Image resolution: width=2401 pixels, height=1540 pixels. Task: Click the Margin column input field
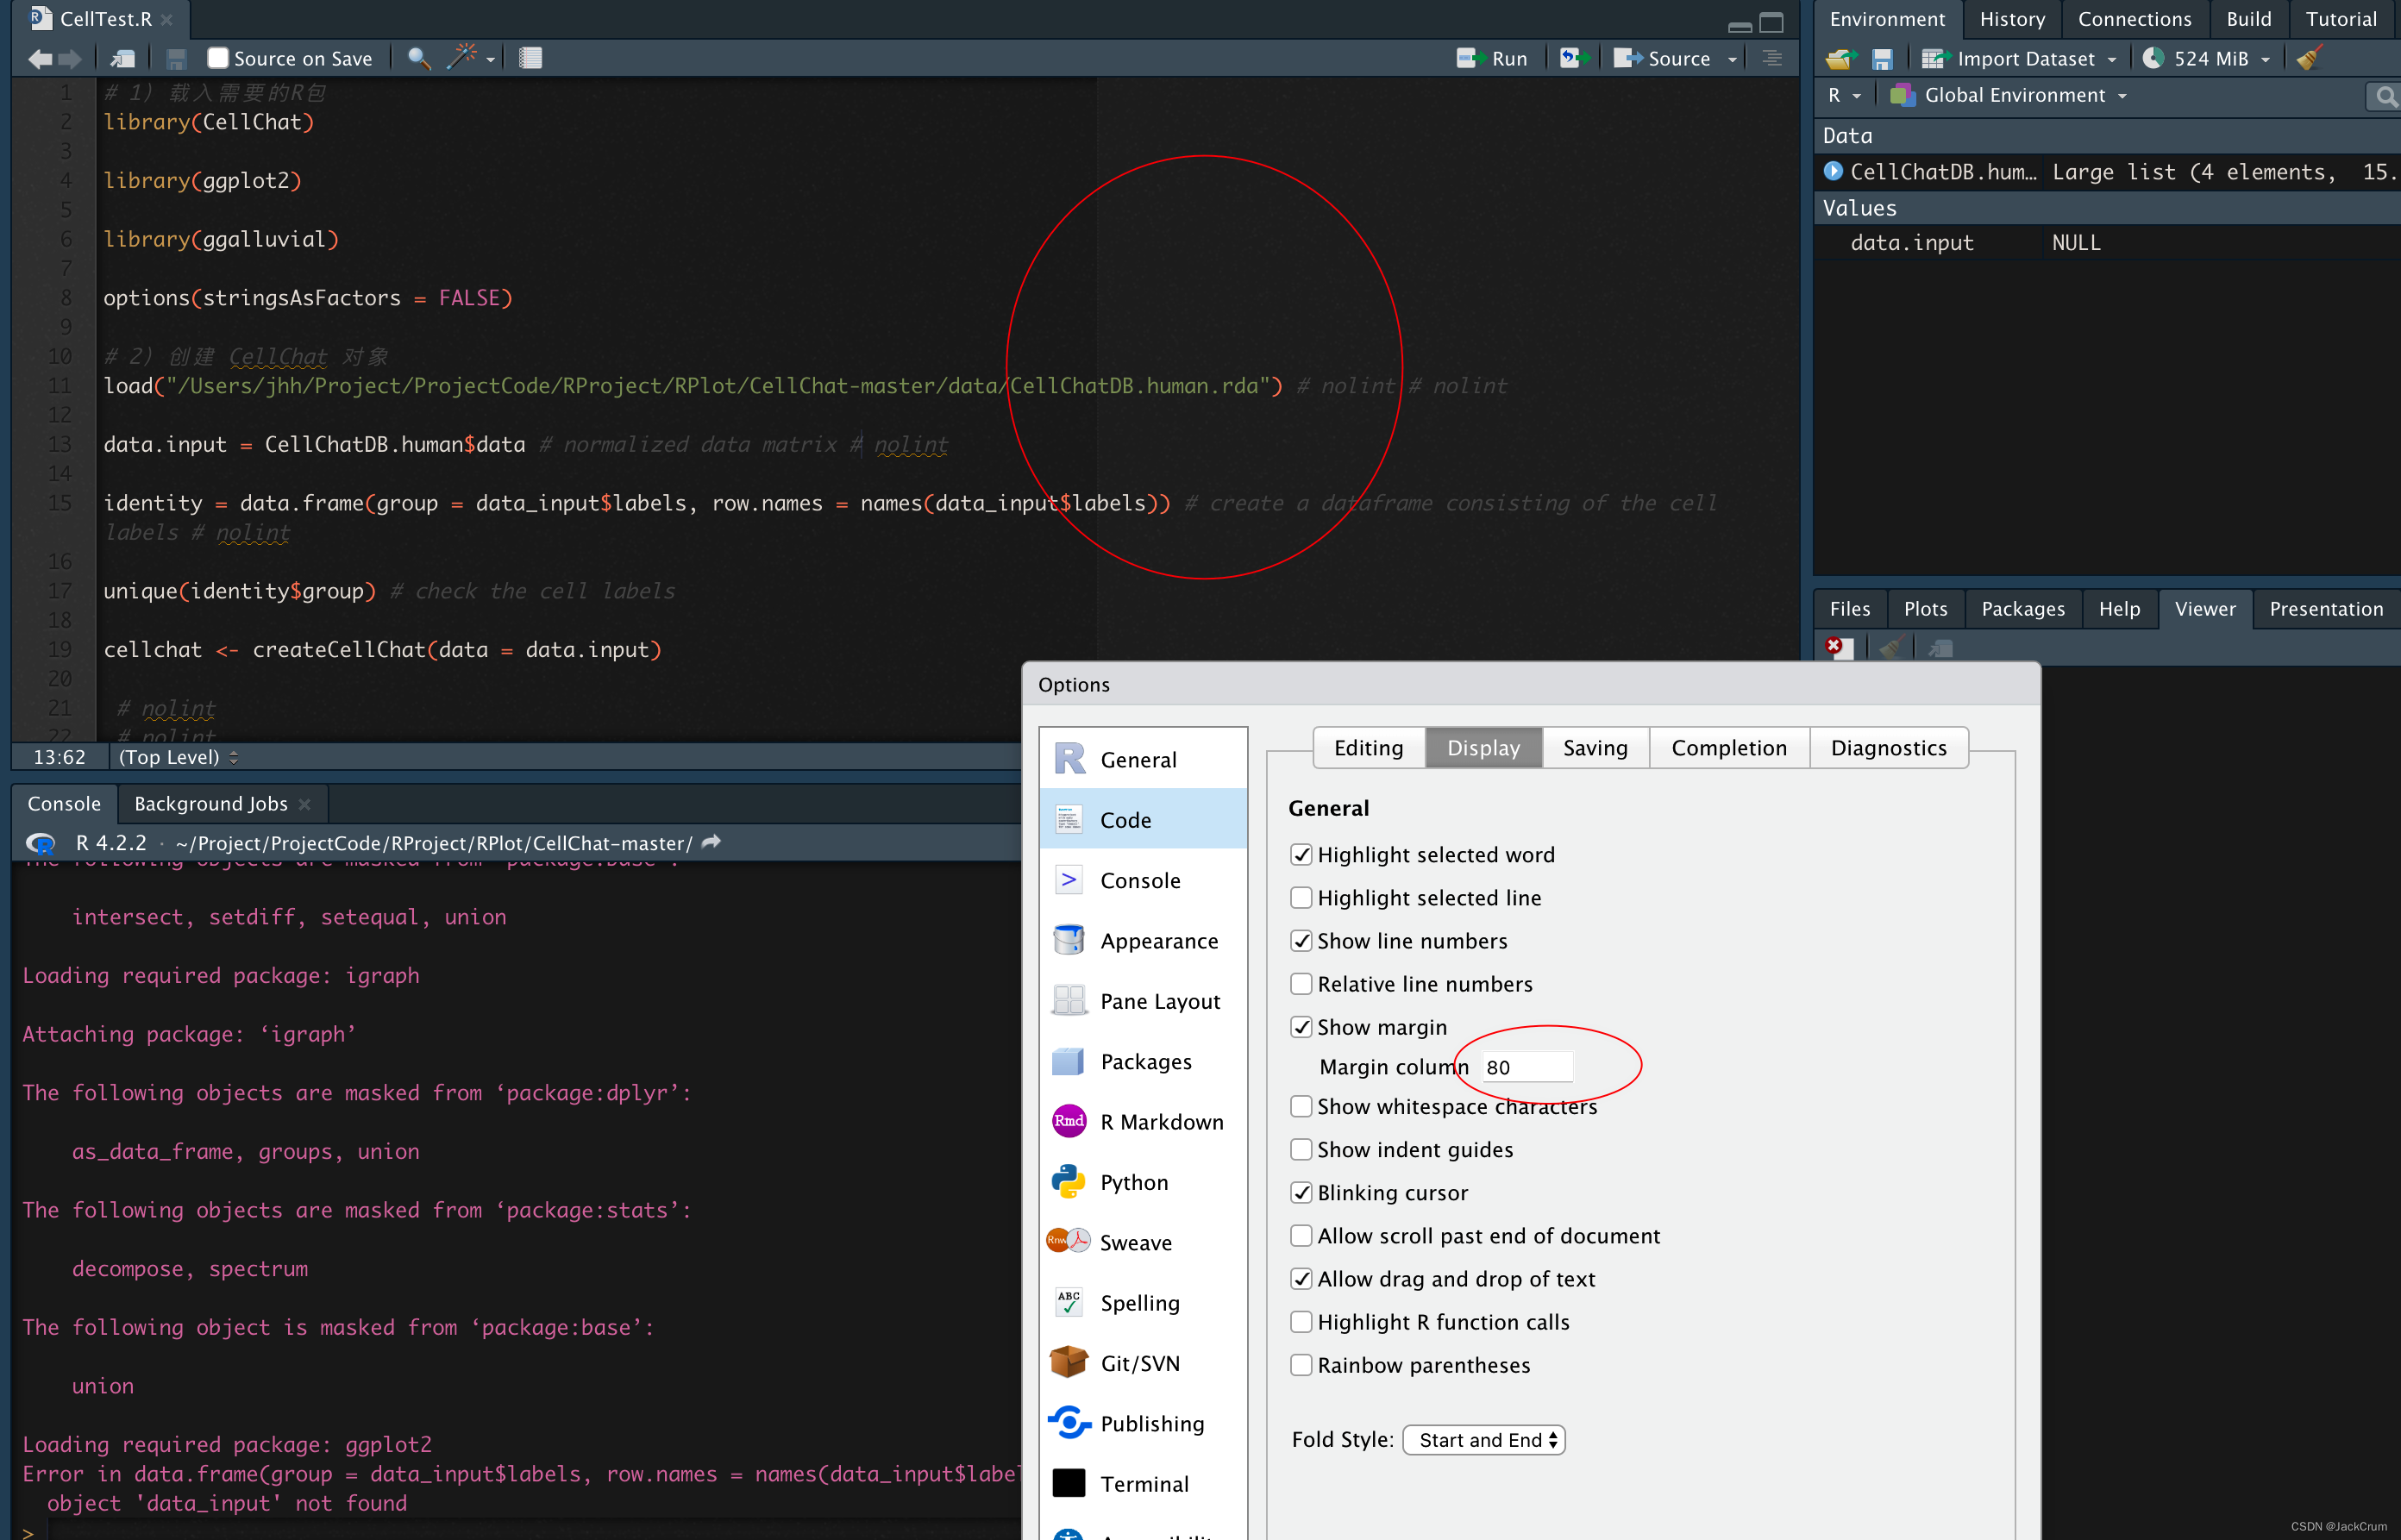point(1527,1067)
